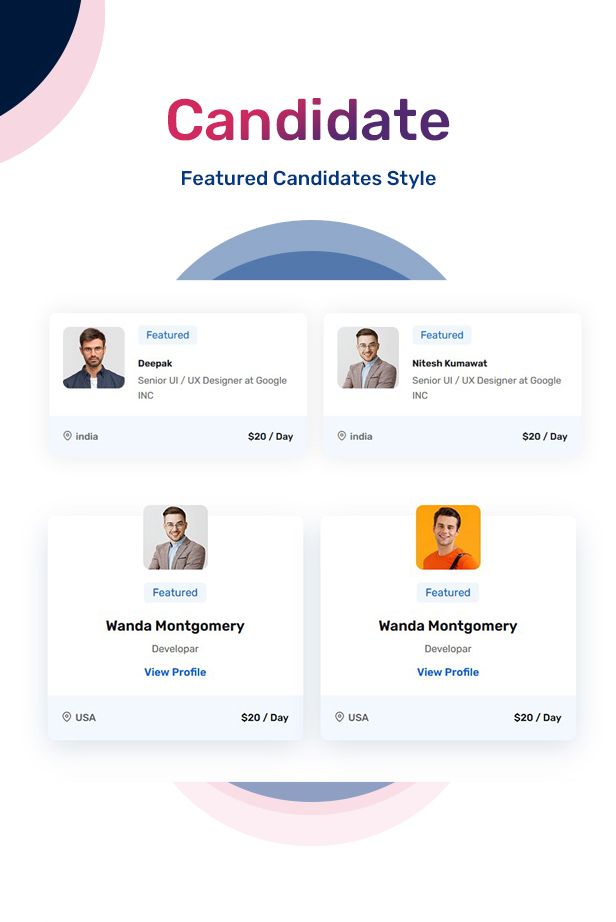Select the Nitesh Kumawat candidate name

(450, 364)
